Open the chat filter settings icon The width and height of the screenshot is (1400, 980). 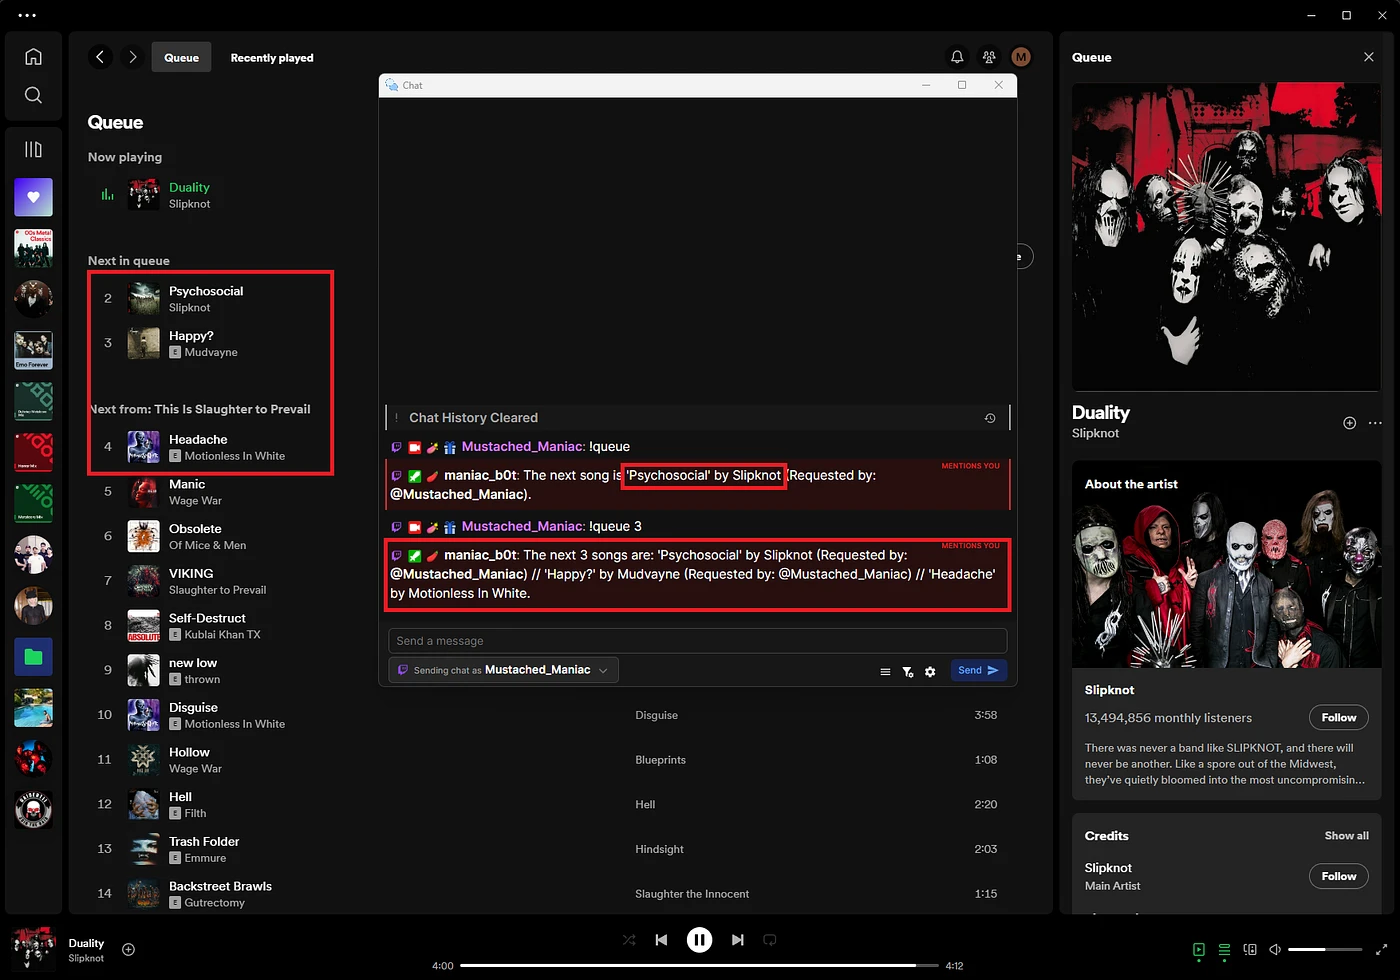[908, 672]
